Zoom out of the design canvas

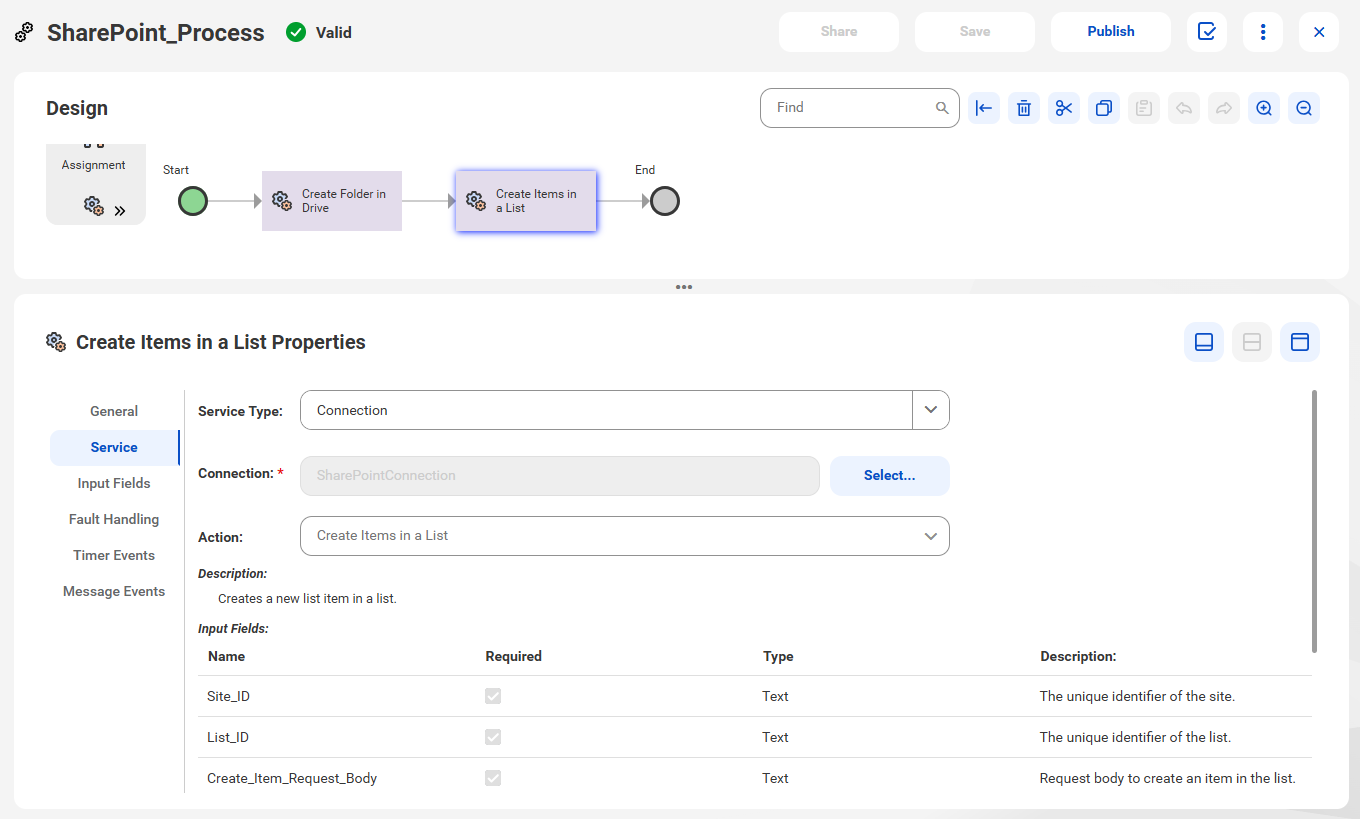pos(1304,108)
